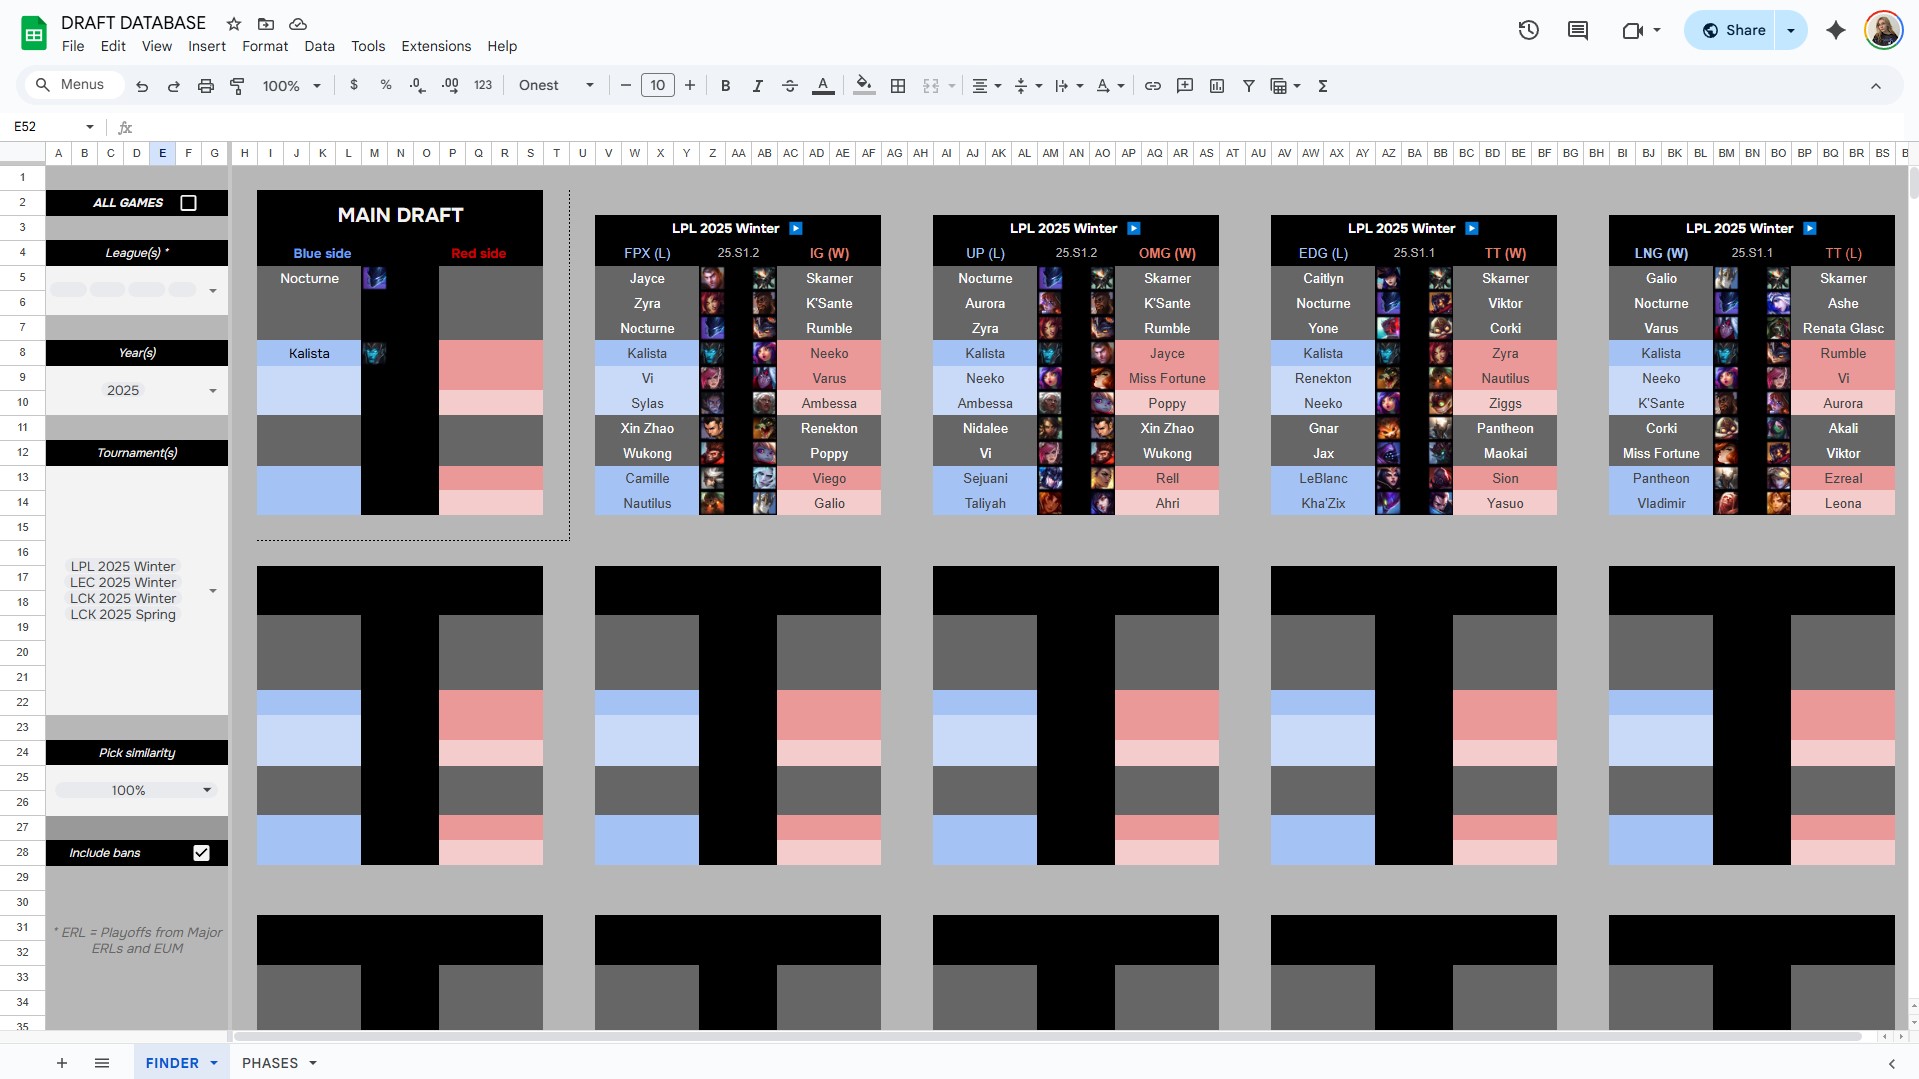
Task: Search Menus box
Action: tap(76, 85)
